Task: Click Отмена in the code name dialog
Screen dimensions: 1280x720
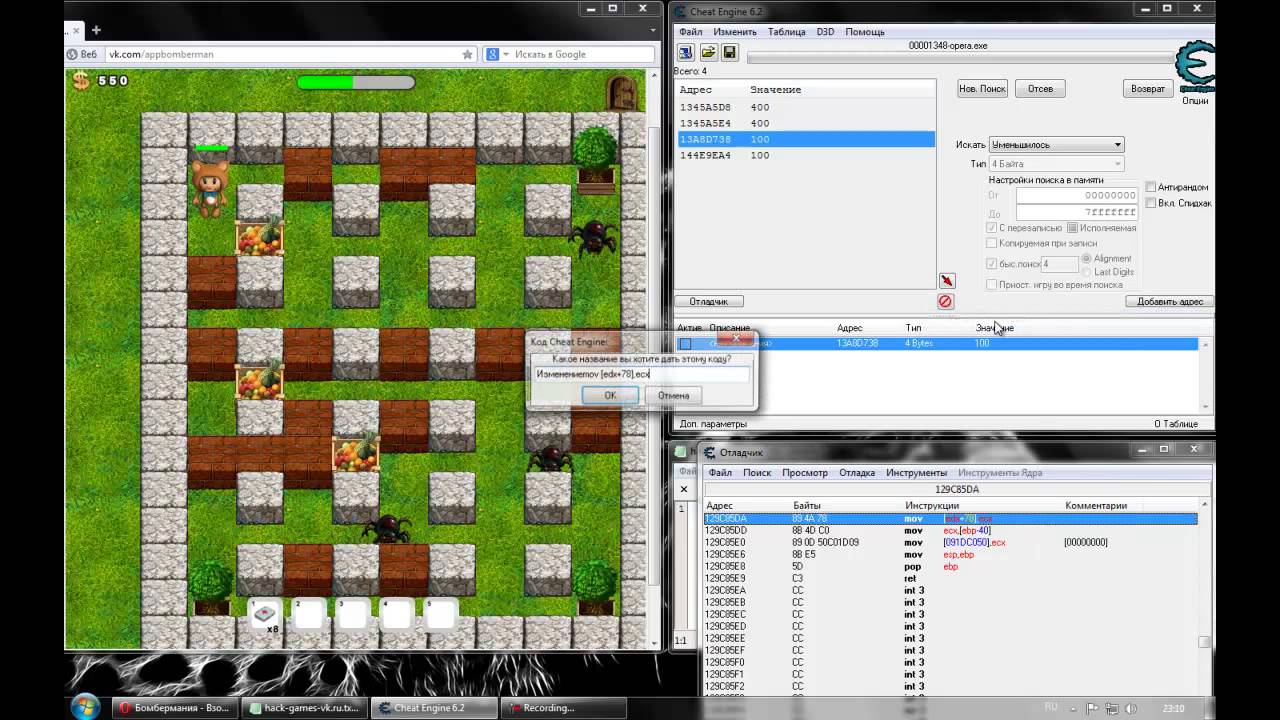Action: [673, 396]
